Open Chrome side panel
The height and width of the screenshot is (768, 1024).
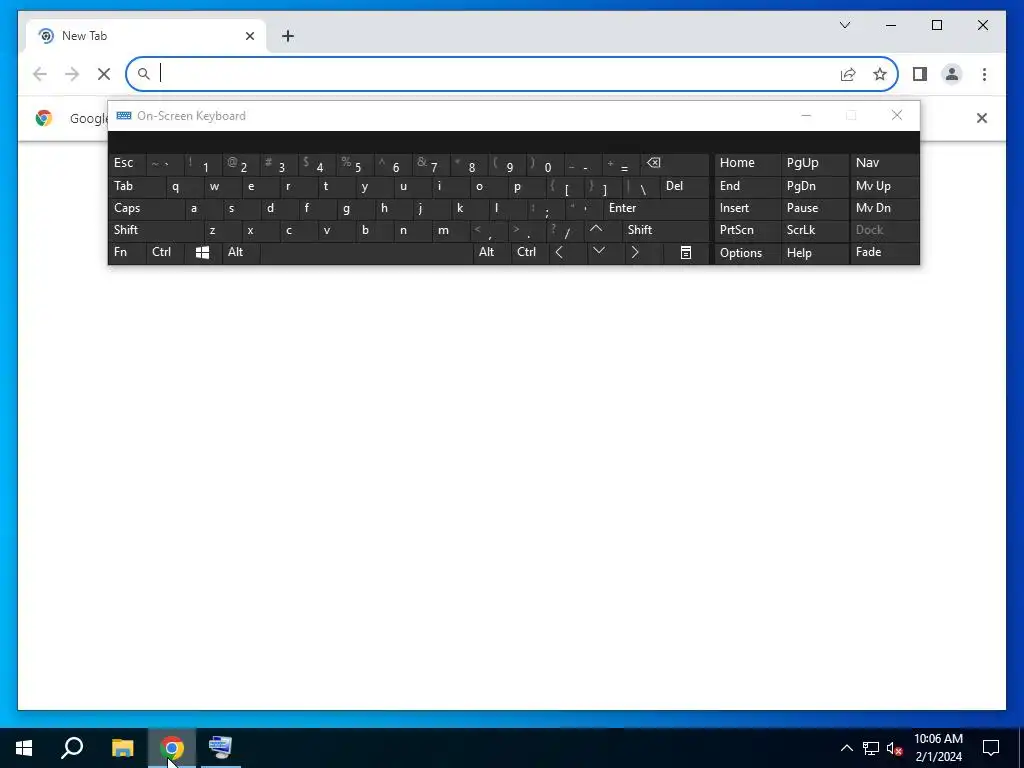pyautogui.click(x=920, y=74)
